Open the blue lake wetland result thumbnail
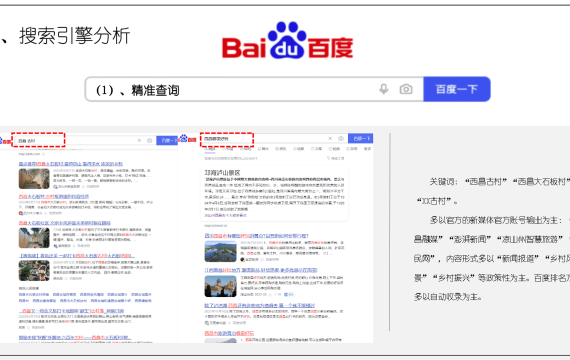This screenshot has width=570, height=360. coord(221,251)
